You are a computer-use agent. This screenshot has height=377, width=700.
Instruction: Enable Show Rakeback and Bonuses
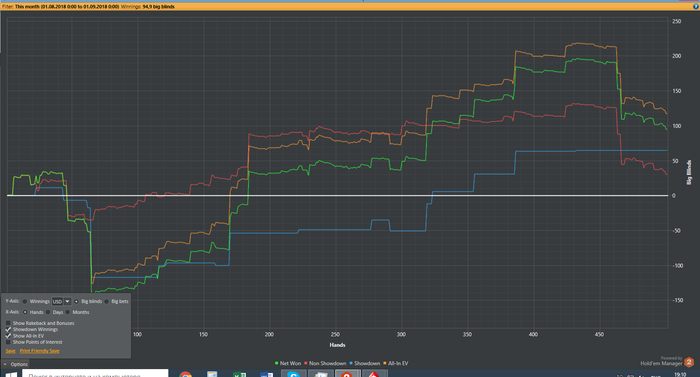coord(8,323)
